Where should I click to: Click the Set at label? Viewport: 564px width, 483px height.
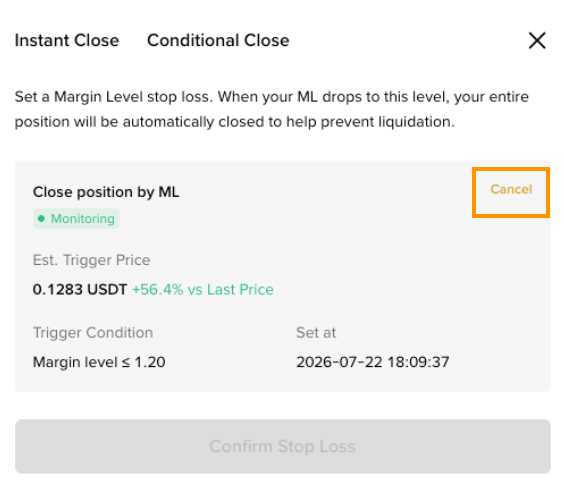click(x=316, y=333)
